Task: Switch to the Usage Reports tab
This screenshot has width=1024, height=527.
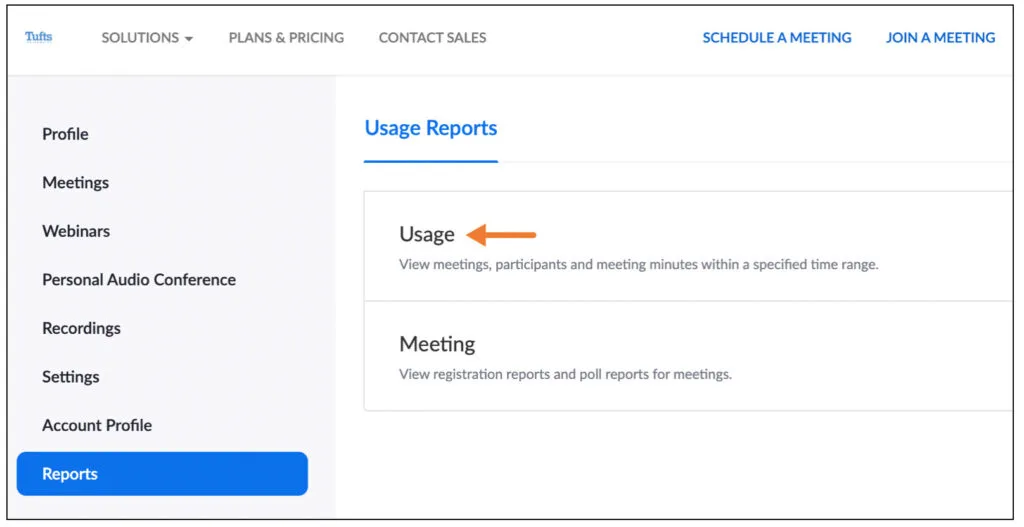Action: [x=430, y=128]
